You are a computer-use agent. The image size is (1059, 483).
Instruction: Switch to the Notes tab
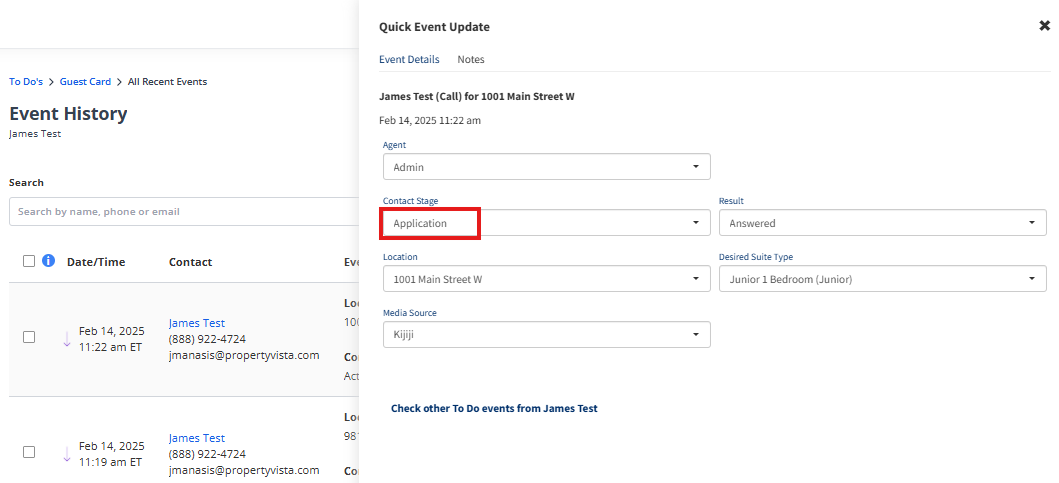(x=471, y=59)
